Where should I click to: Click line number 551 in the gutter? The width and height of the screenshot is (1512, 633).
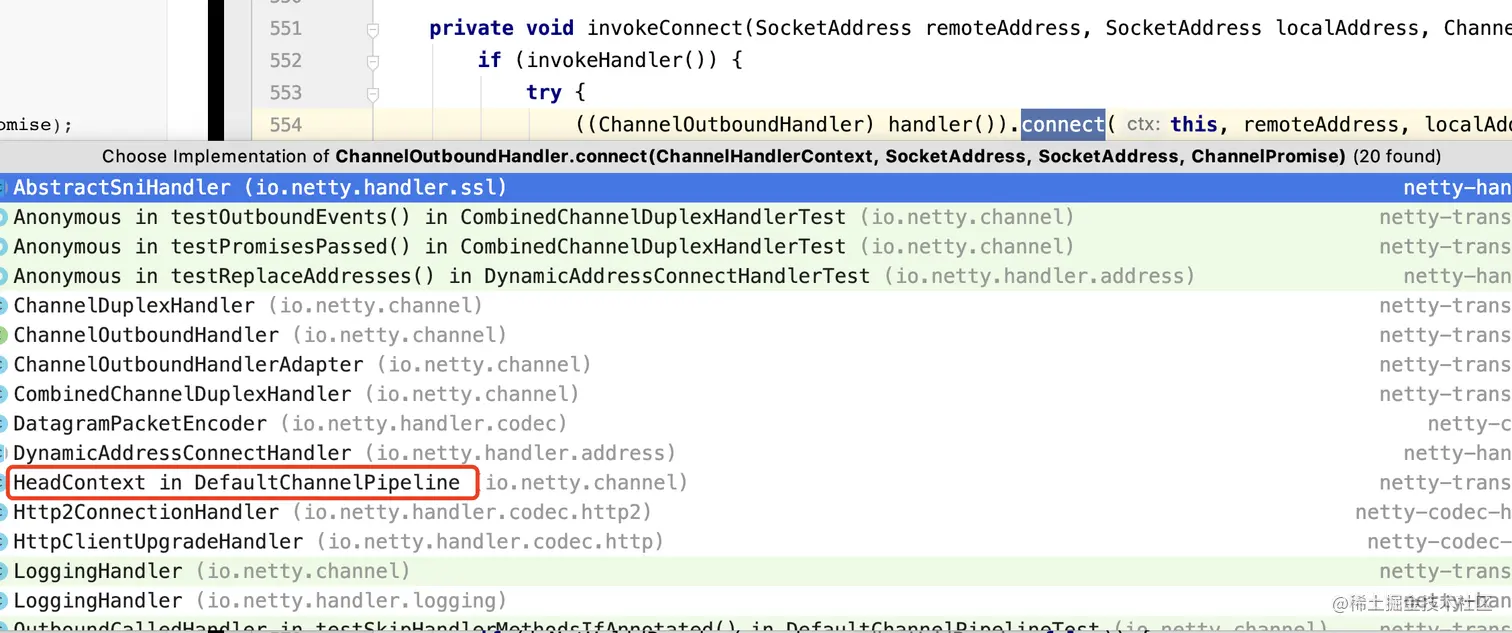[x=285, y=29]
